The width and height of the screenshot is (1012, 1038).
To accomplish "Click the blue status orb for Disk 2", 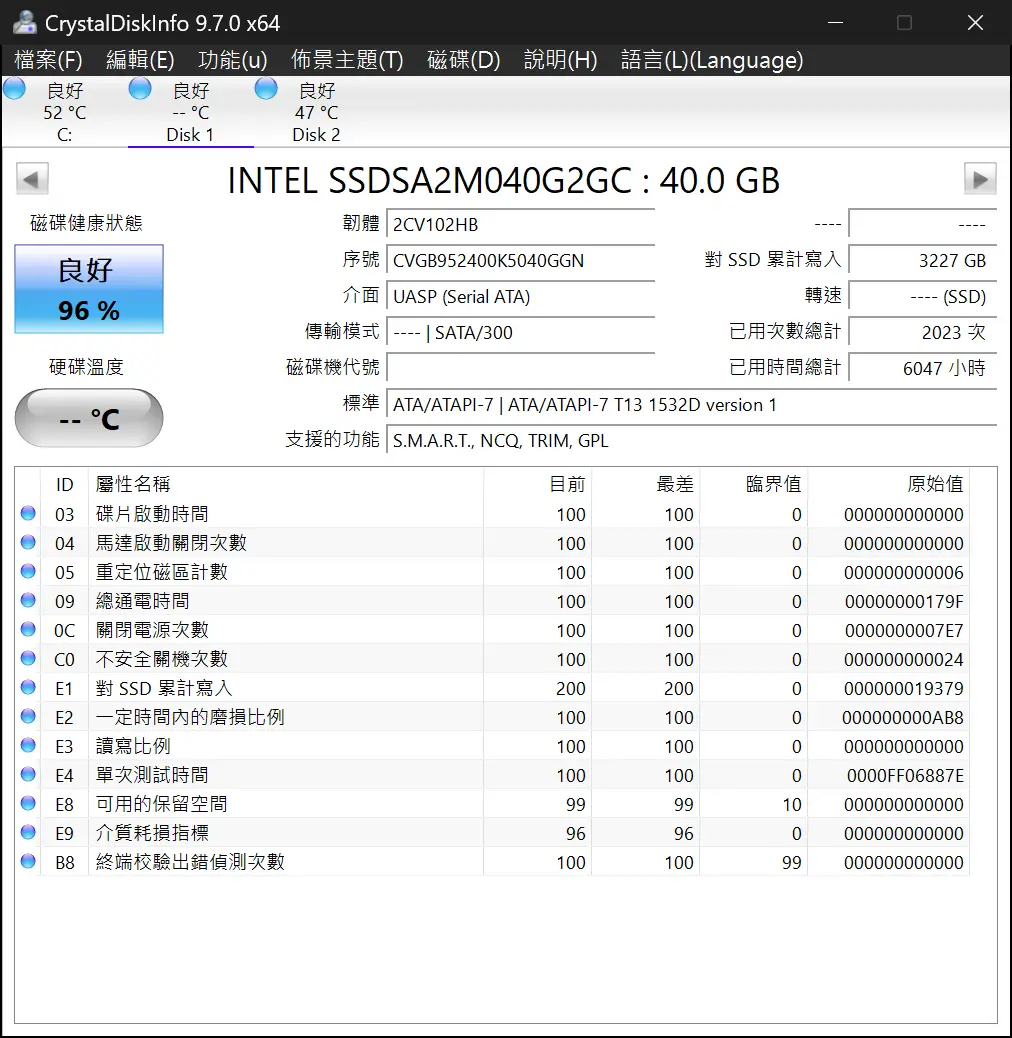I will [x=266, y=89].
